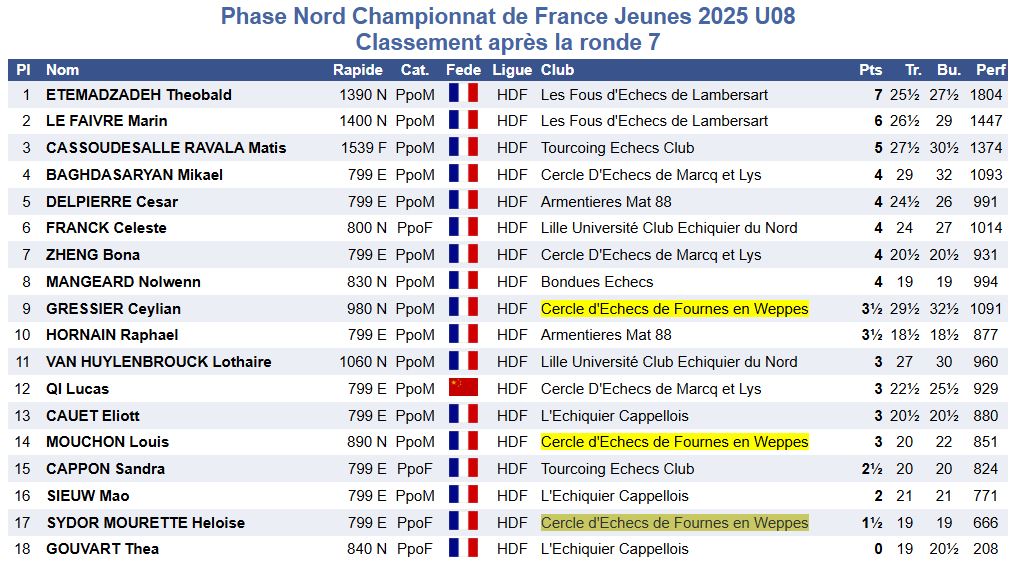Image resolution: width=1009 pixels, height=565 pixels.
Task: Click the Perf column header
Action: click(x=990, y=70)
